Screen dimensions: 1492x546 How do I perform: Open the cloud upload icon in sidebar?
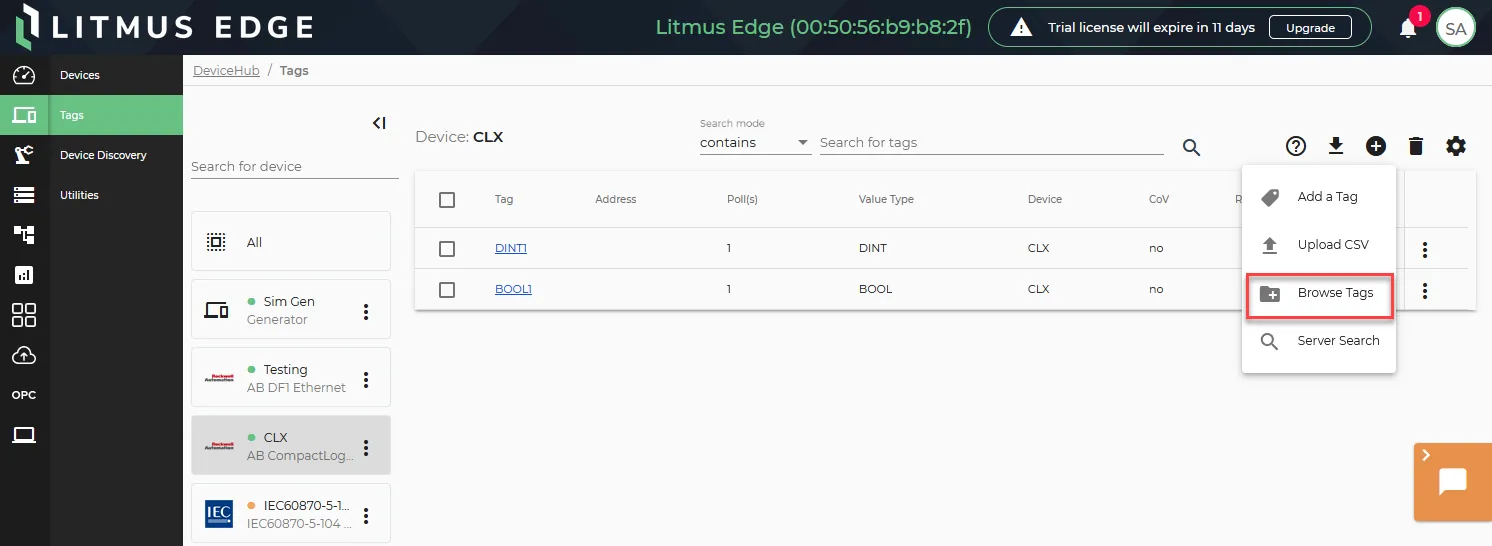pyautogui.click(x=24, y=355)
